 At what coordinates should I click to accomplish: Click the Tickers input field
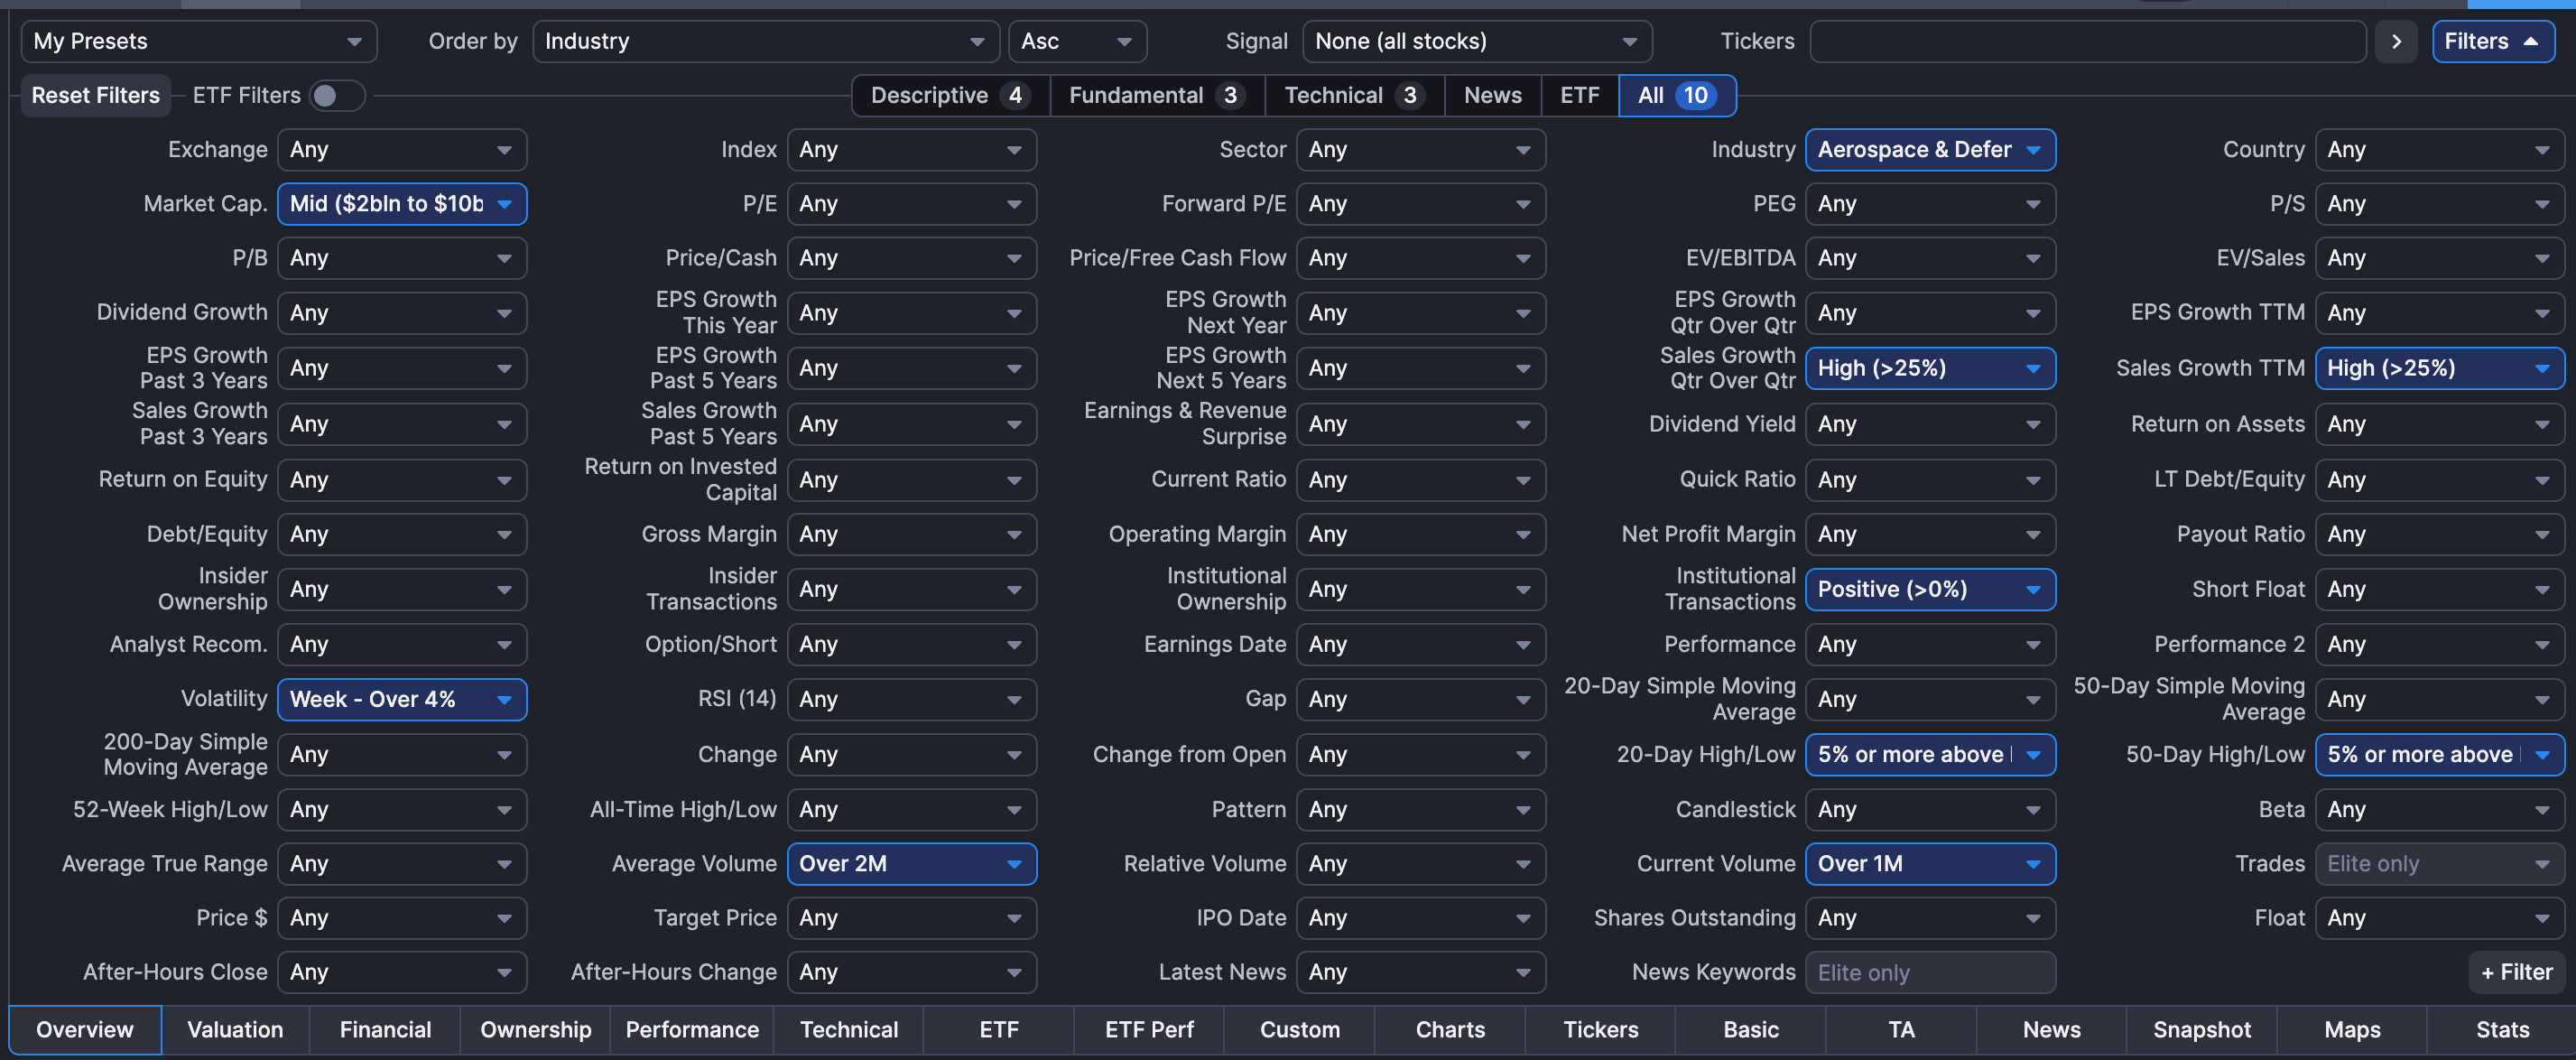[x=2086, y=41]
